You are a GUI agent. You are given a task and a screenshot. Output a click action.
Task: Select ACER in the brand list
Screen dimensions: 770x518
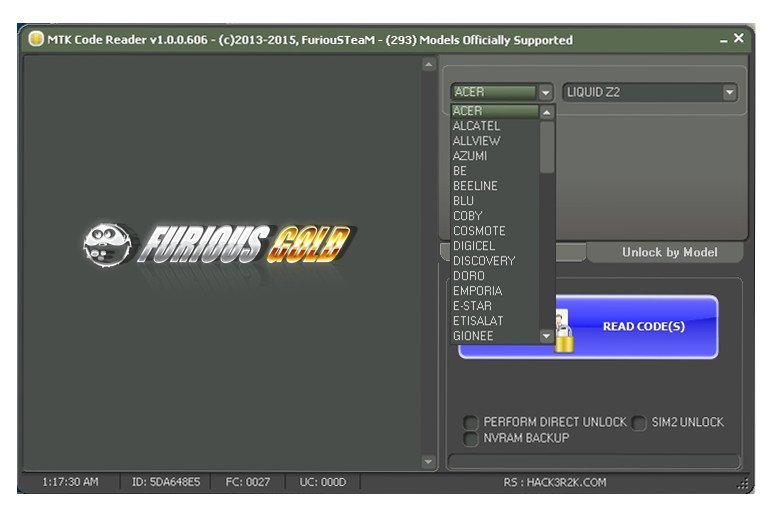[495, 111]
